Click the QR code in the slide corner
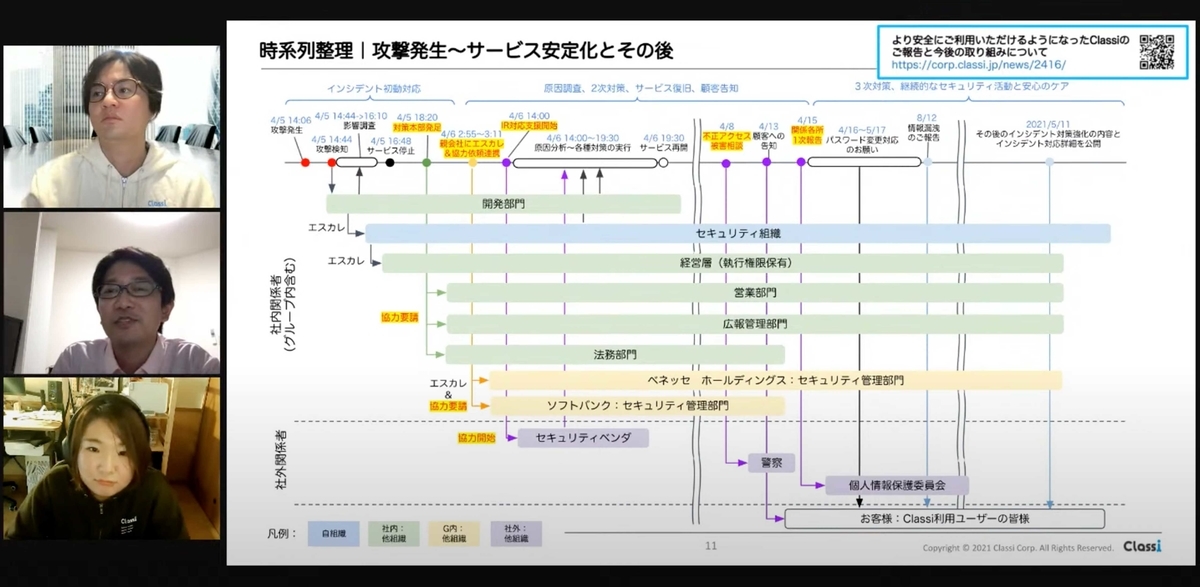Viewport: 1200px width, 587px height. (x=1157, y=52)
